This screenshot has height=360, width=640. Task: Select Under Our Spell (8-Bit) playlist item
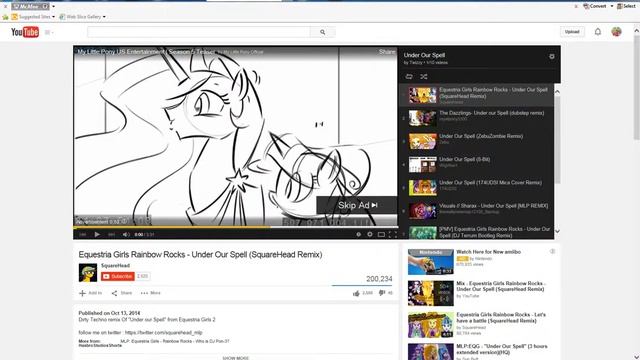(476, 164)
